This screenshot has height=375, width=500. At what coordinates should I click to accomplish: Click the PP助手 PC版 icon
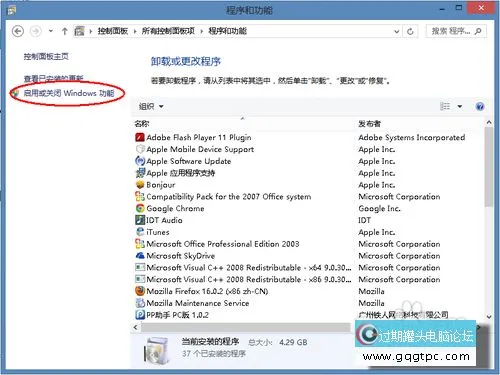[x=140, y=315]
